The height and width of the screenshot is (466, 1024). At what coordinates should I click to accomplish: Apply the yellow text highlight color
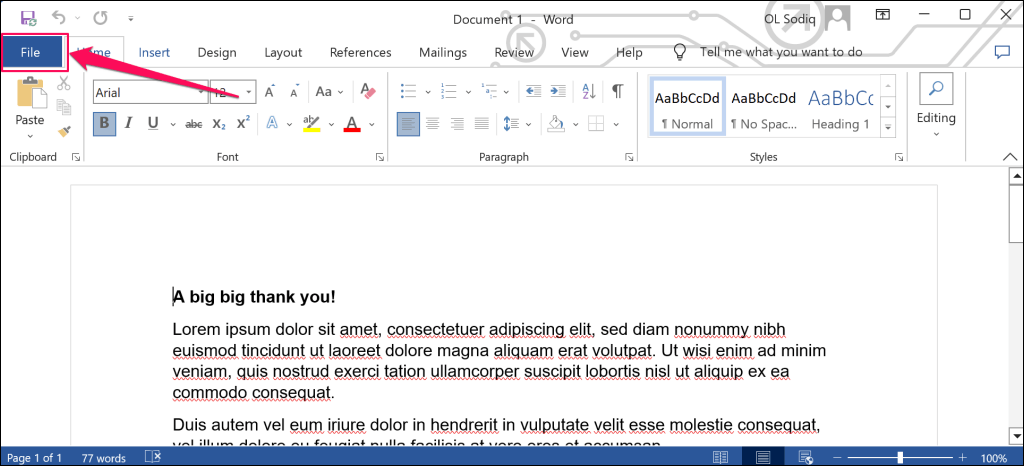tap(312, 123)
